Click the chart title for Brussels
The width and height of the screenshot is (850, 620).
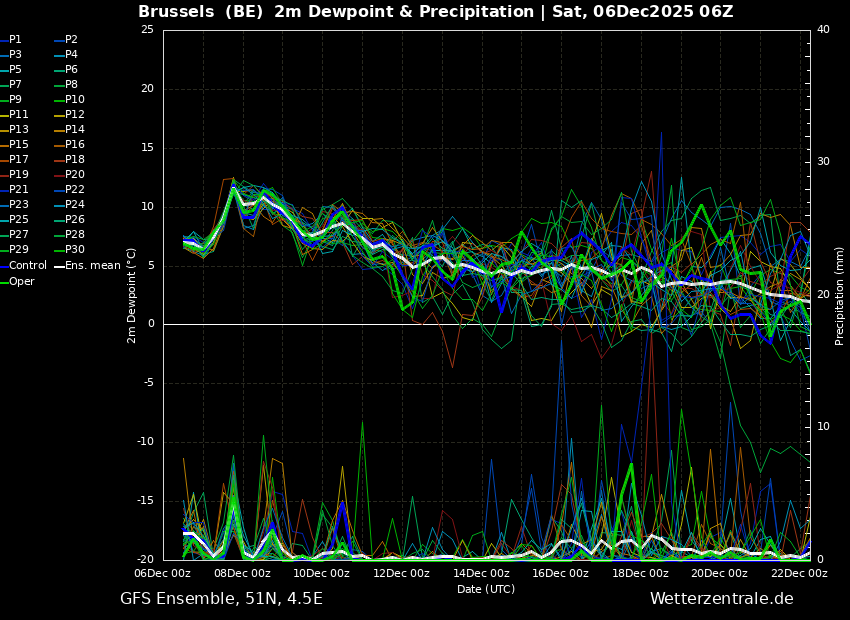tap(435, 12)
